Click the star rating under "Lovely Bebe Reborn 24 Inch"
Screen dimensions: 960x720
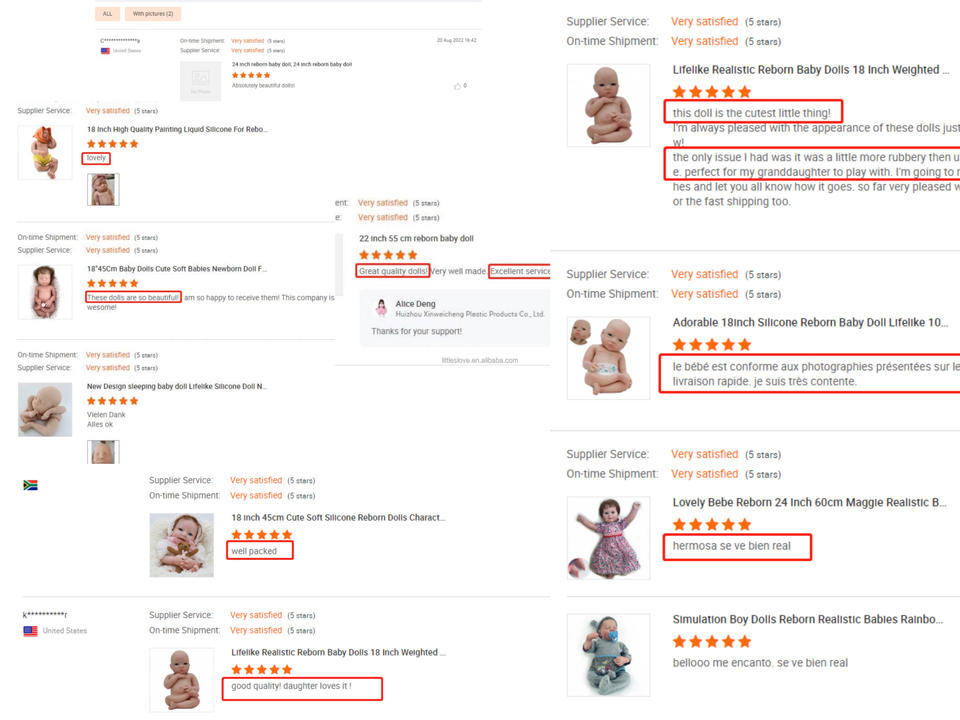[711, 525]
